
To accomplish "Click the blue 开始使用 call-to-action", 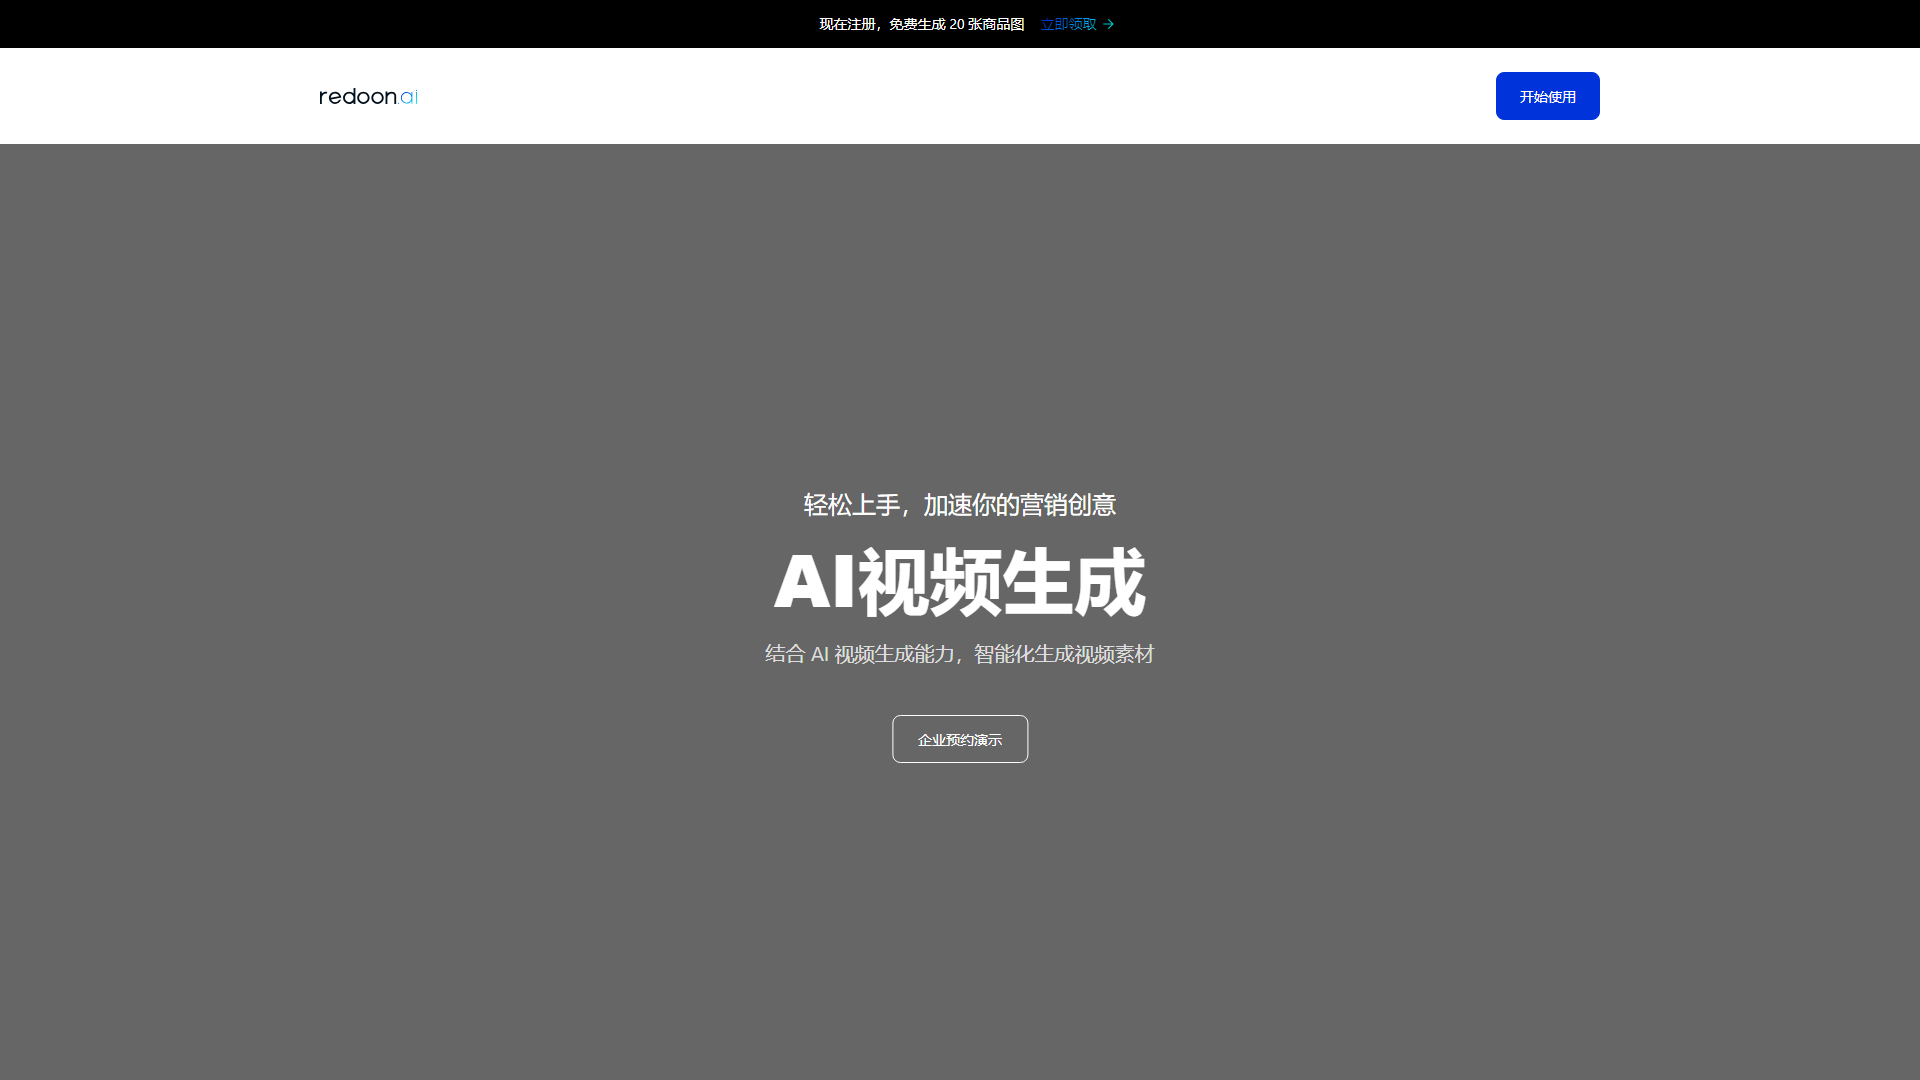I will coord(1546,96).
